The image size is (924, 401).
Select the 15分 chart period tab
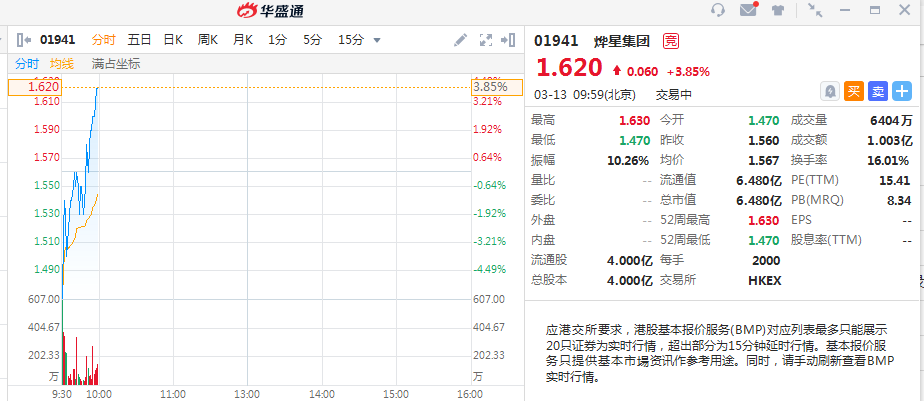pos(350,40)
